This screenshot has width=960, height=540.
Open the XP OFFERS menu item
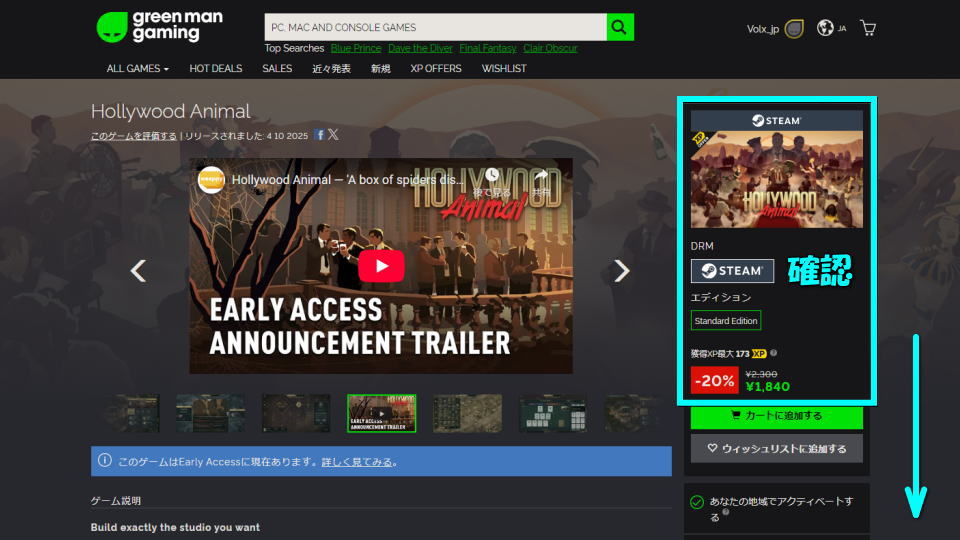[x=435, y=69]
